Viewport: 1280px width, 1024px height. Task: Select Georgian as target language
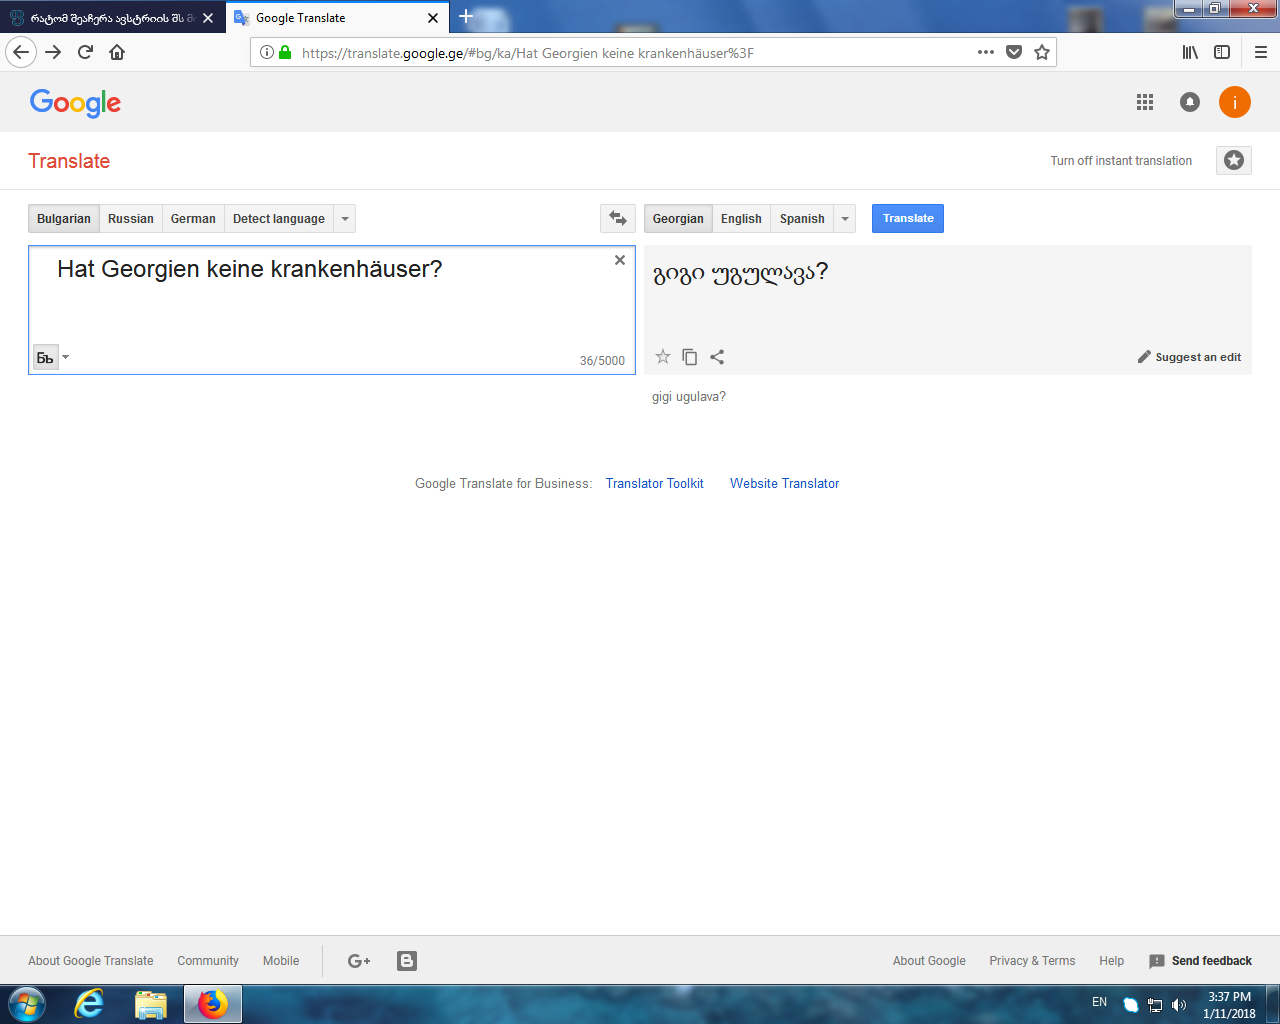point(678,218)
